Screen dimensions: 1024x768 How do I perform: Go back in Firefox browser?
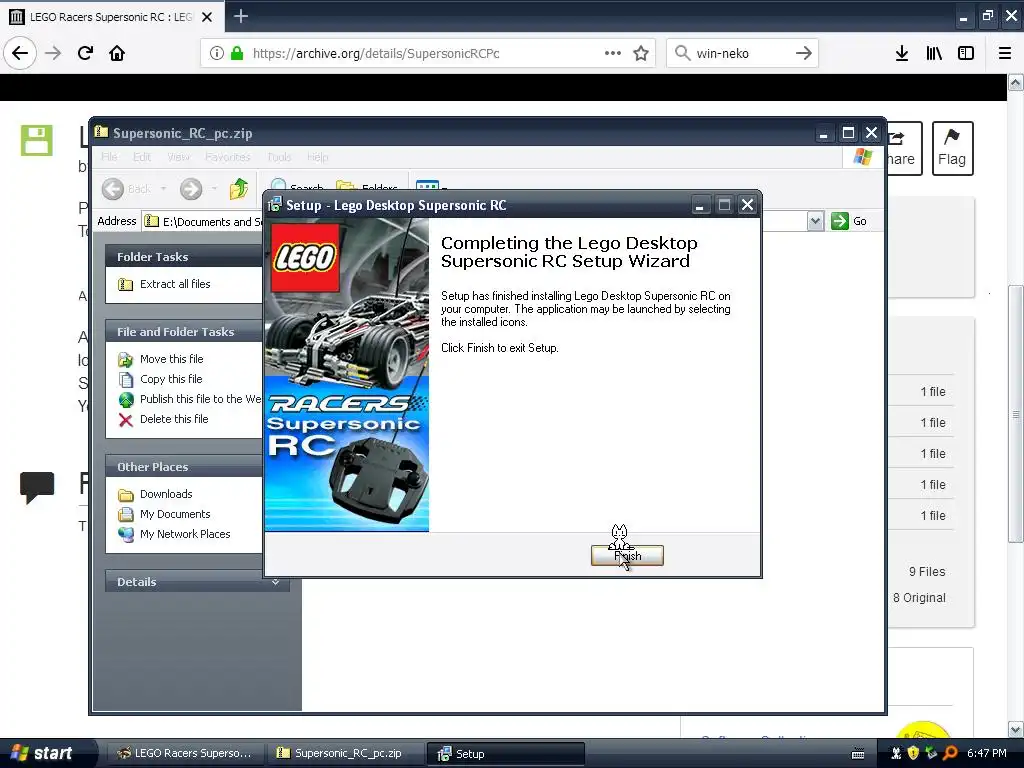coord(20,53)
